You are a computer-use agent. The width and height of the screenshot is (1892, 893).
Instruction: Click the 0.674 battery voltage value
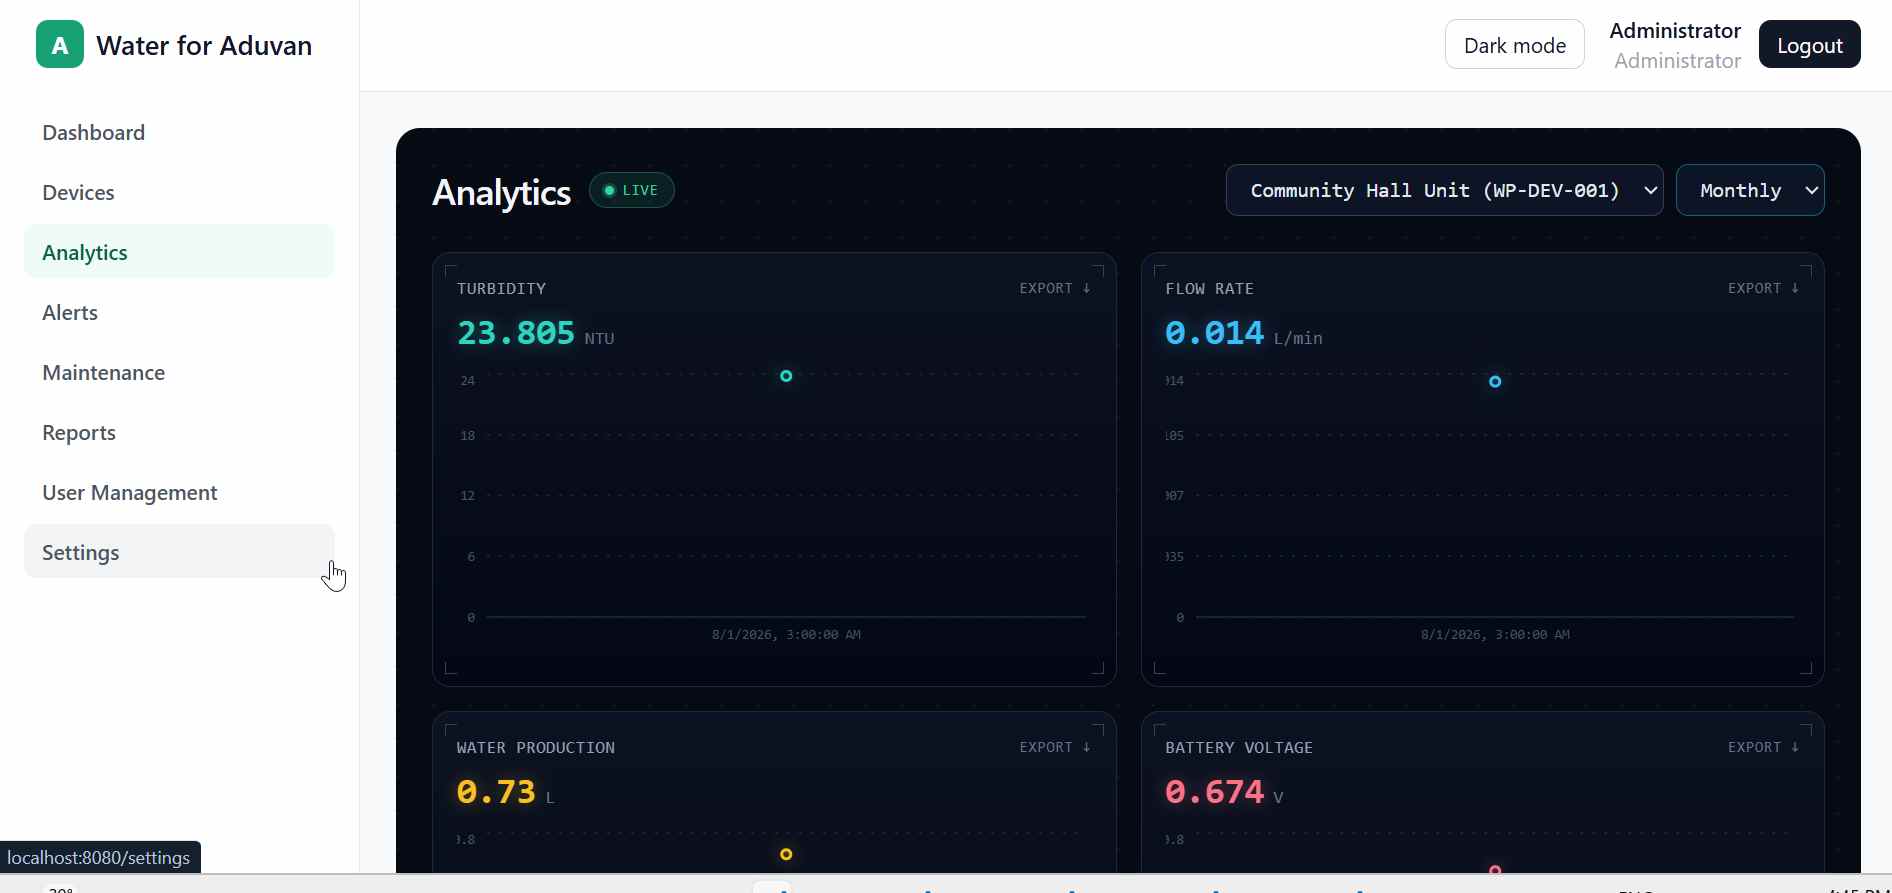(1215, 792)
